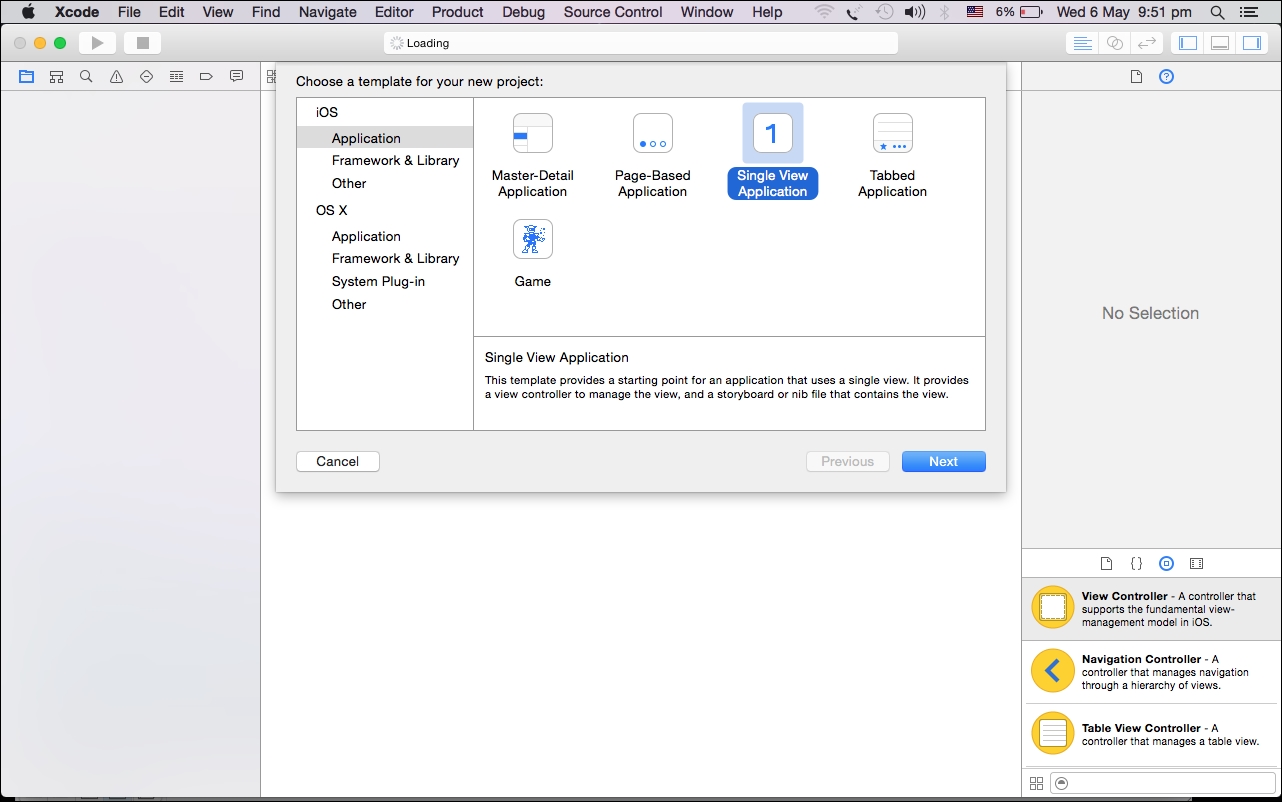Image resolution: width=1282 pixels, height=802 pixels.
Task: Show the File inspector in utilities pane
Action: coord(1136,76)
